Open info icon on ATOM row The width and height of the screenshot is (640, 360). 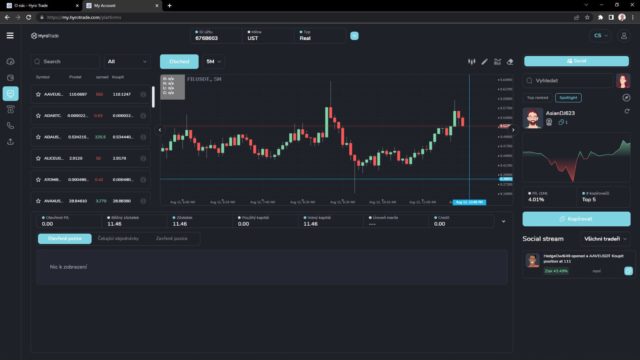(x=143, y=180)
